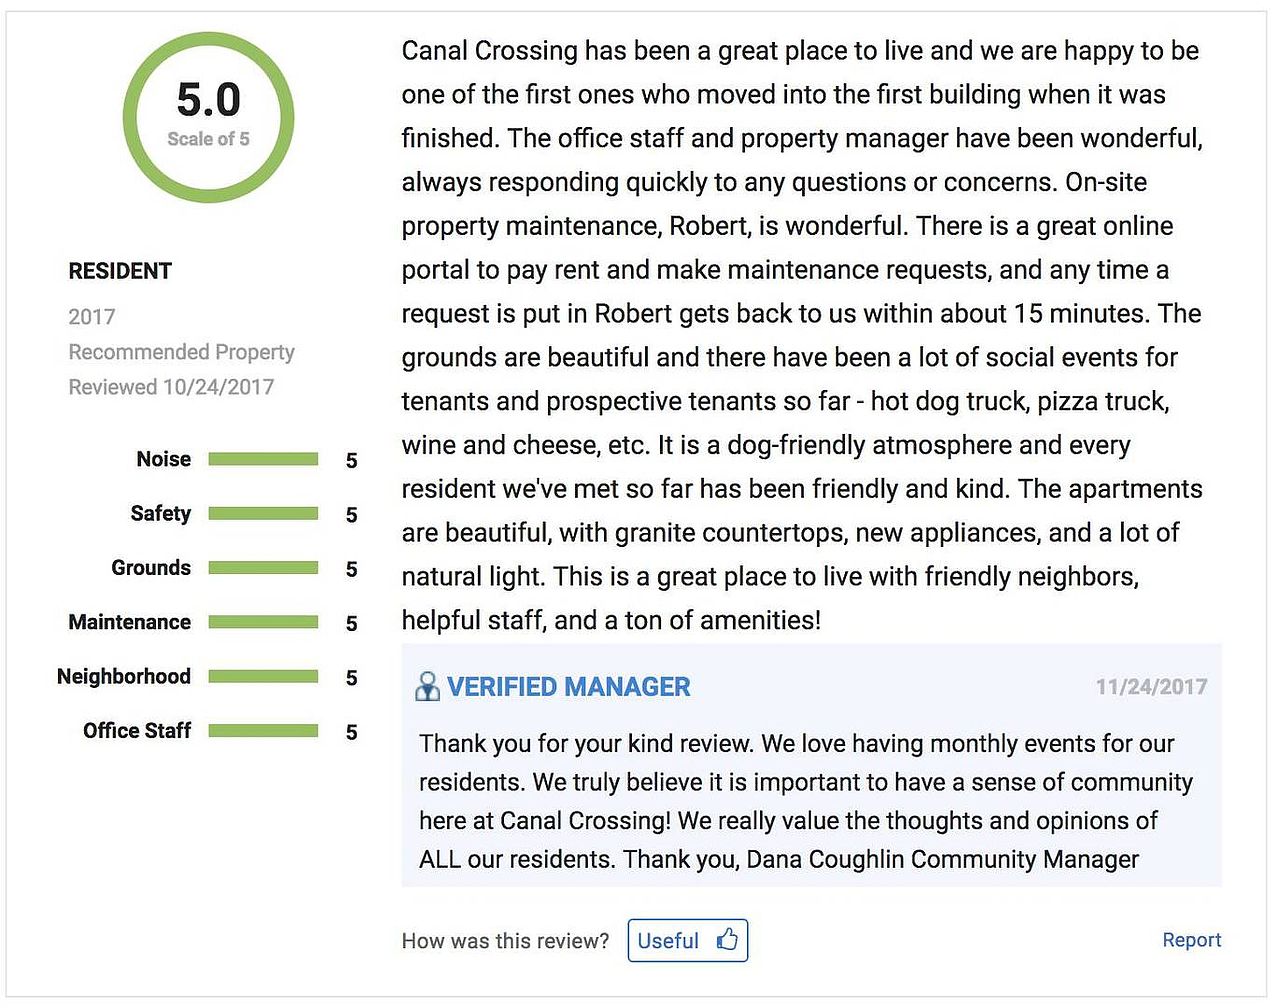Click the Recommended Property text
This screenshot has width=1278, height=1008.
click(x=181, y=352)
